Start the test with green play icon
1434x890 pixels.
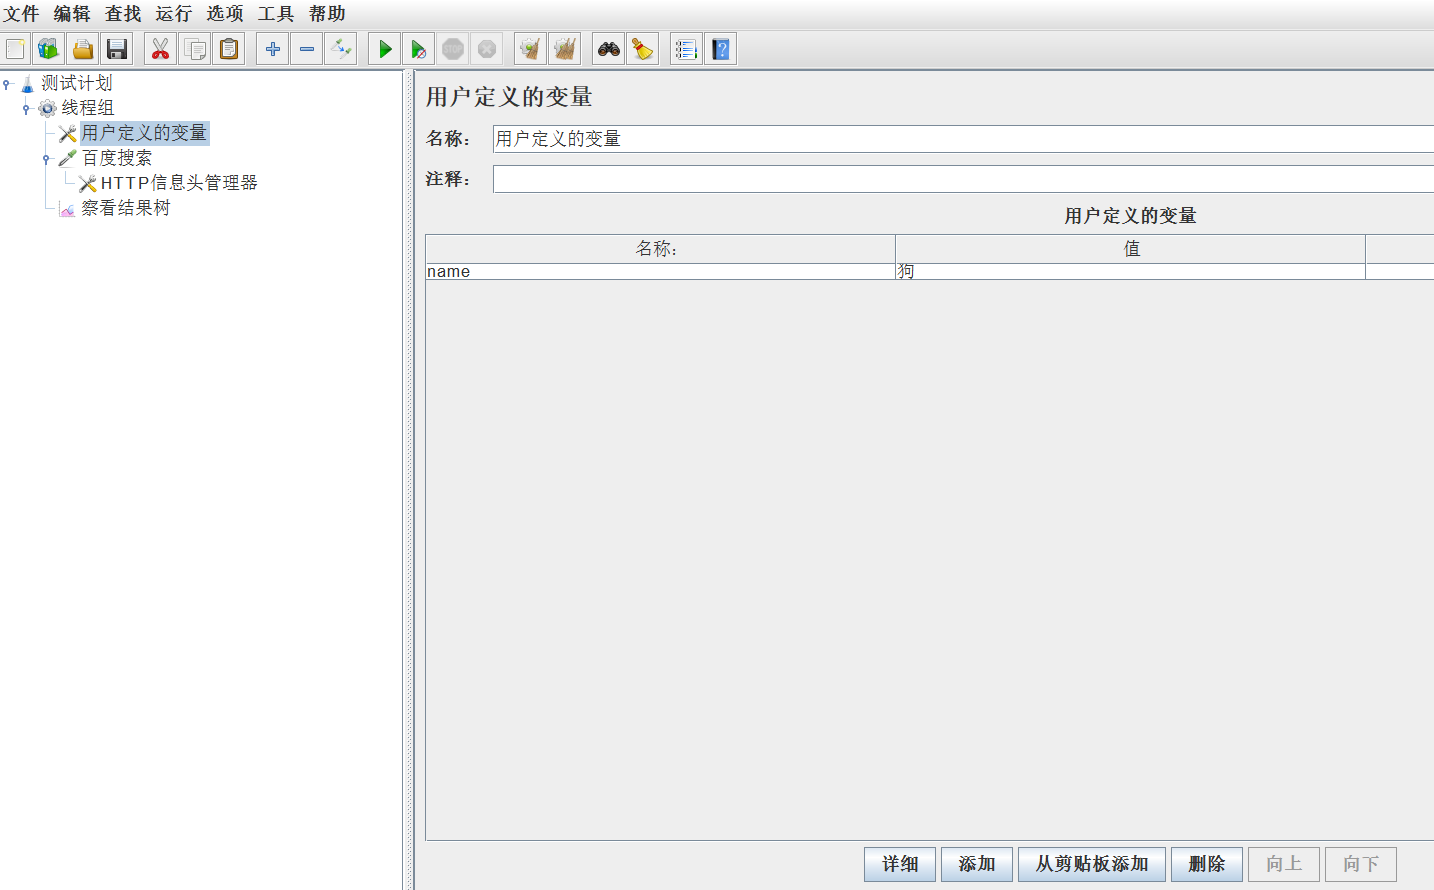click(x=384, y=49)
